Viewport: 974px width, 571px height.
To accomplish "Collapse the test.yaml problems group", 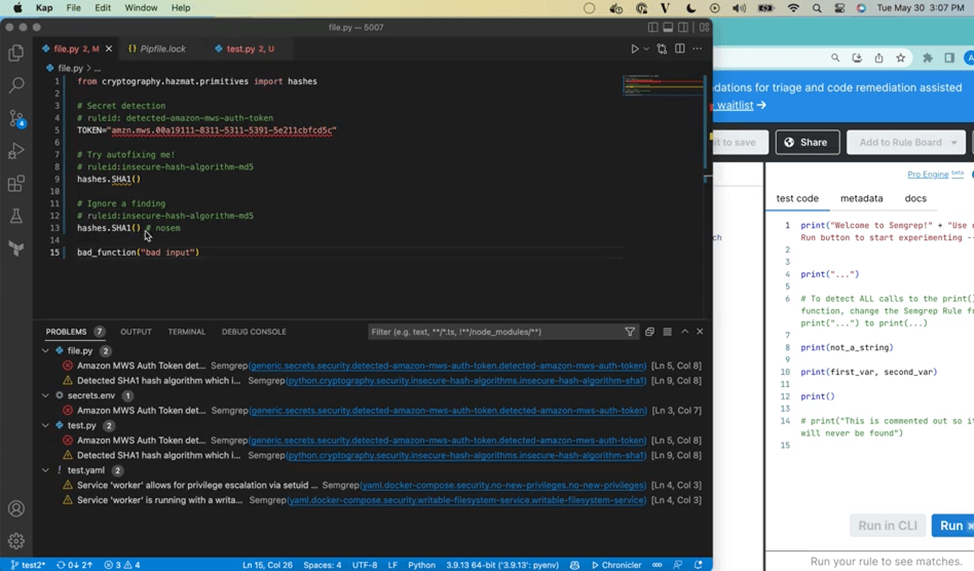I will [x=46, y=470].
